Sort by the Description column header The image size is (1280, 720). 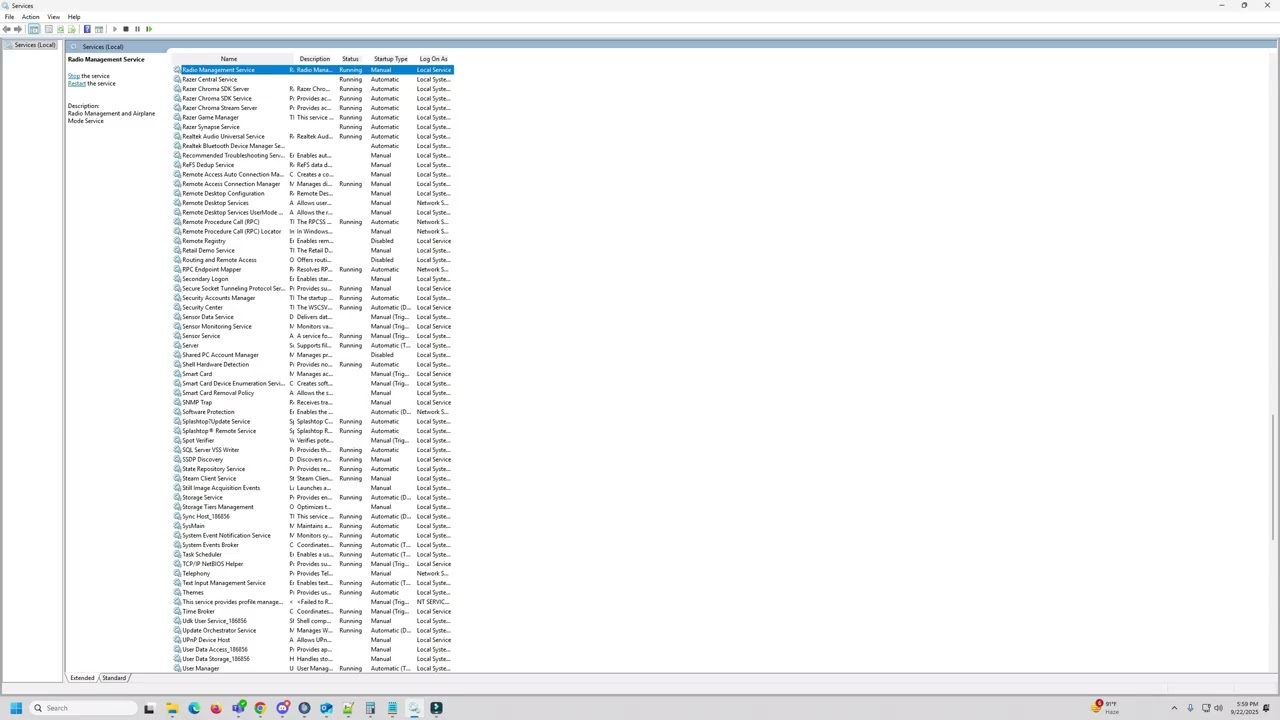[314, 59]
